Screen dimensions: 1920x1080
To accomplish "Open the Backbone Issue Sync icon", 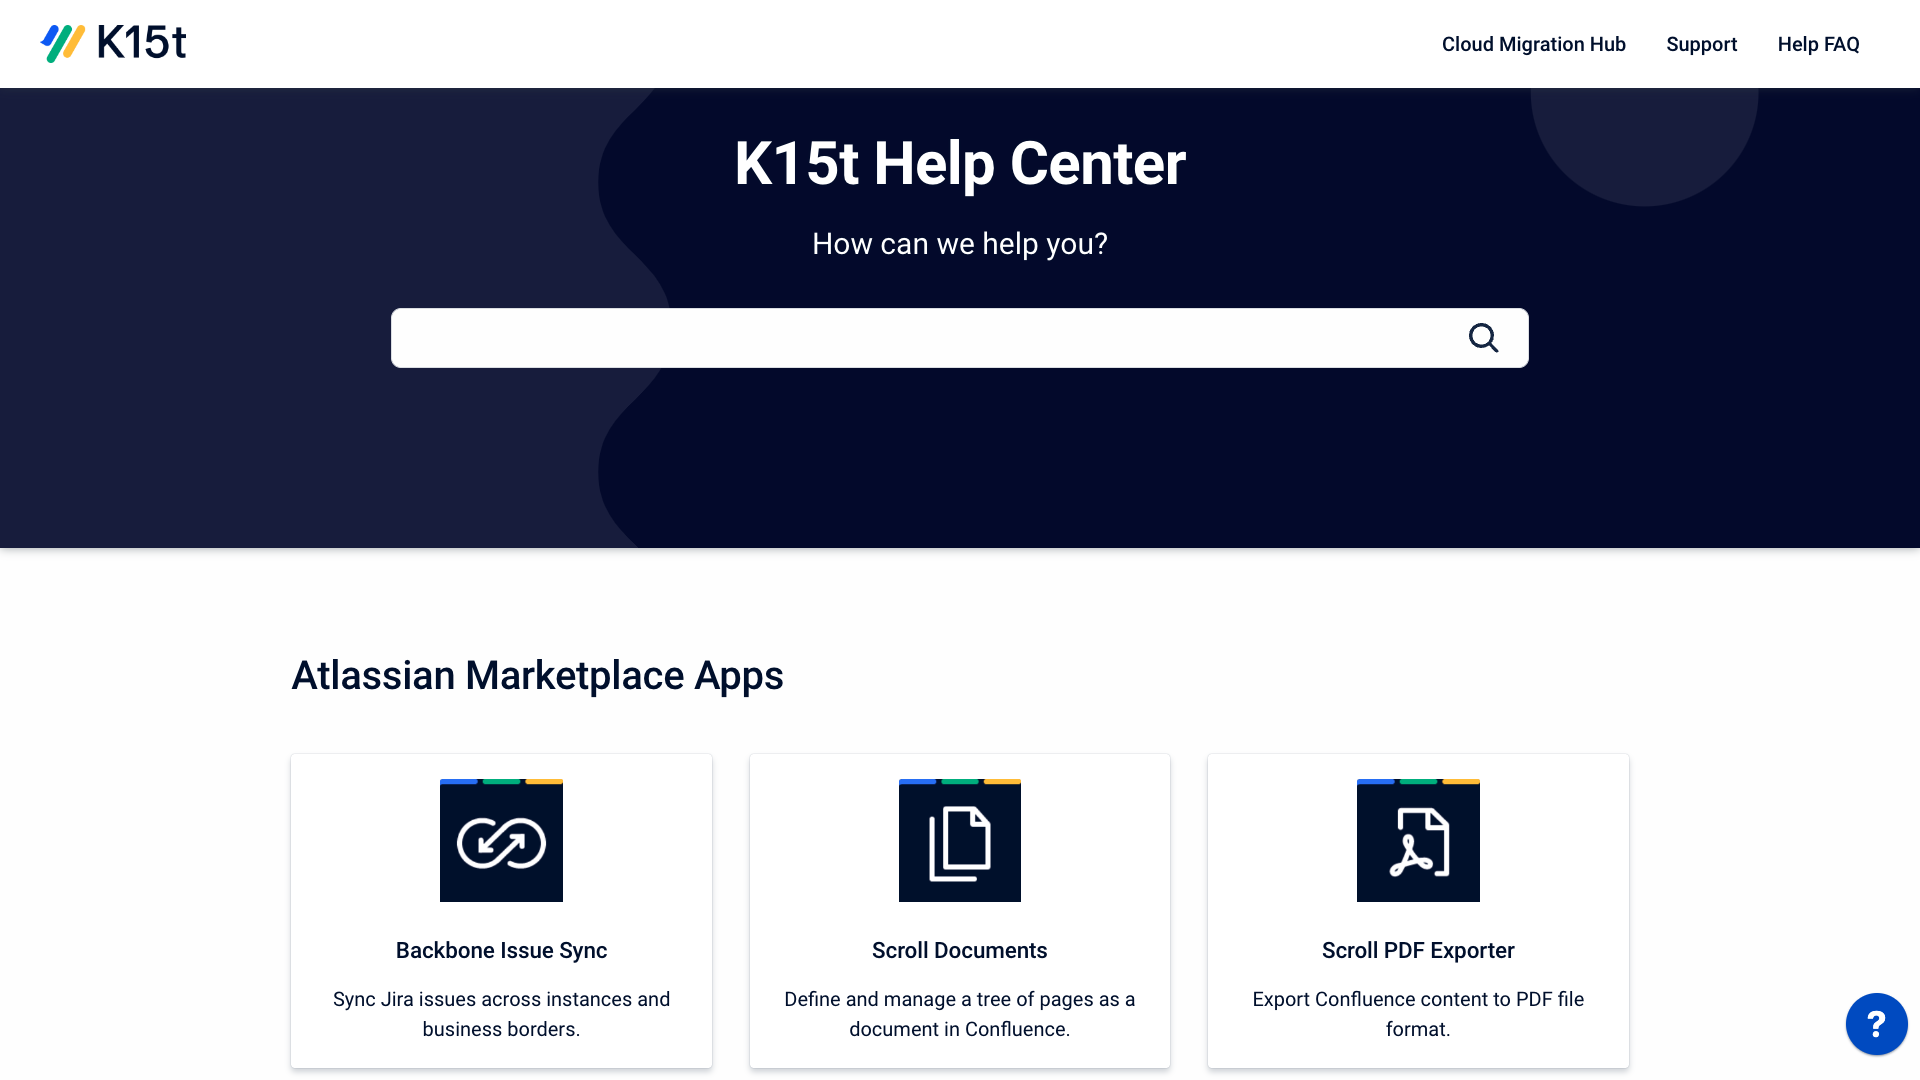I will click(x=501, y=841).
